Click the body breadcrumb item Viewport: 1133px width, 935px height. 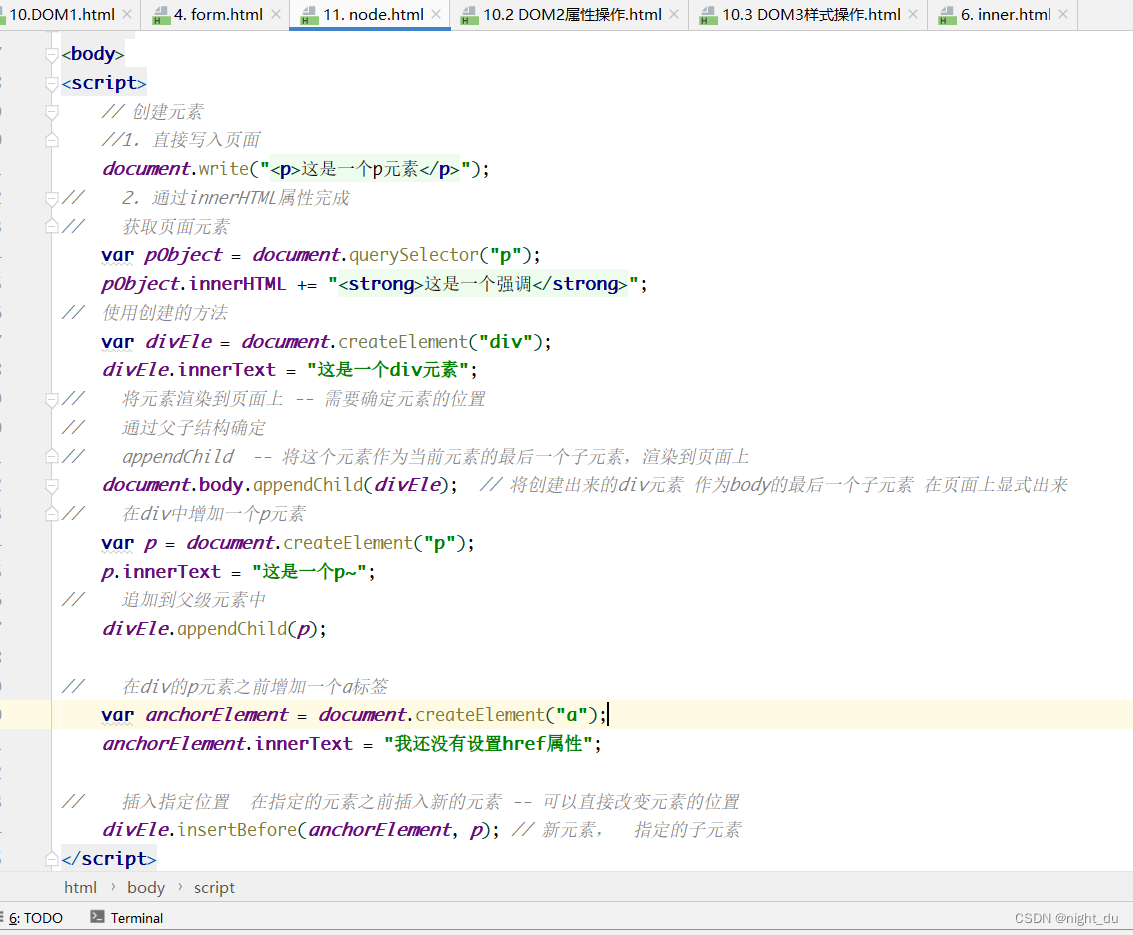pyautogui.click(x=146, y=887)
